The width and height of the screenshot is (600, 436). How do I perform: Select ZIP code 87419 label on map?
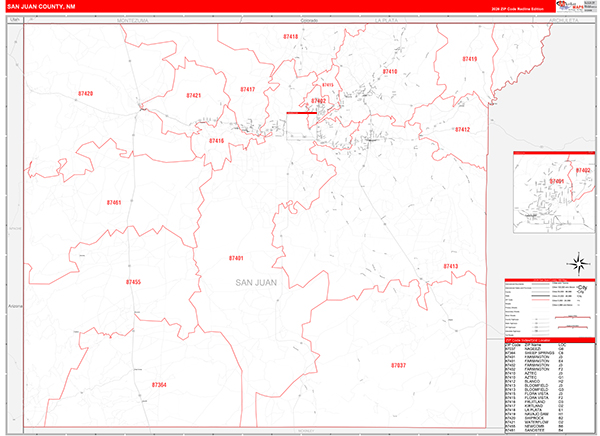pos(470,59)
